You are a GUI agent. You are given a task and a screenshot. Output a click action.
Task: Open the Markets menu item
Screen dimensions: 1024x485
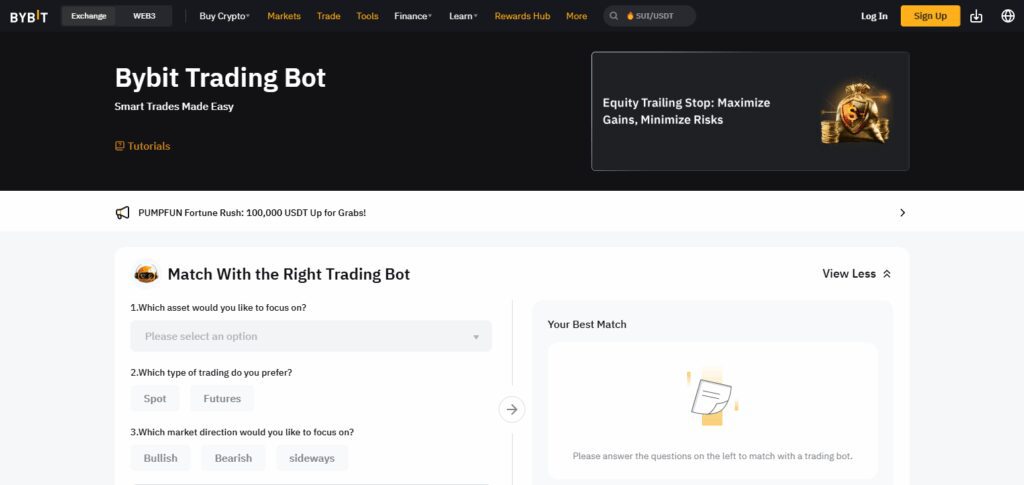(x=284, y=16)
